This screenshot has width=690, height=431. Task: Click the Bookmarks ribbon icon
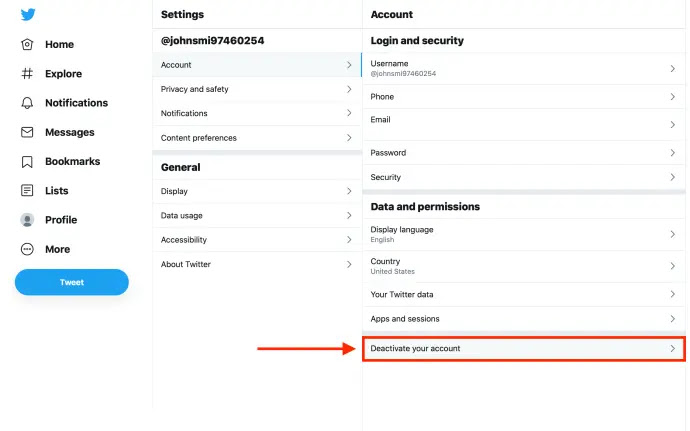27,161
